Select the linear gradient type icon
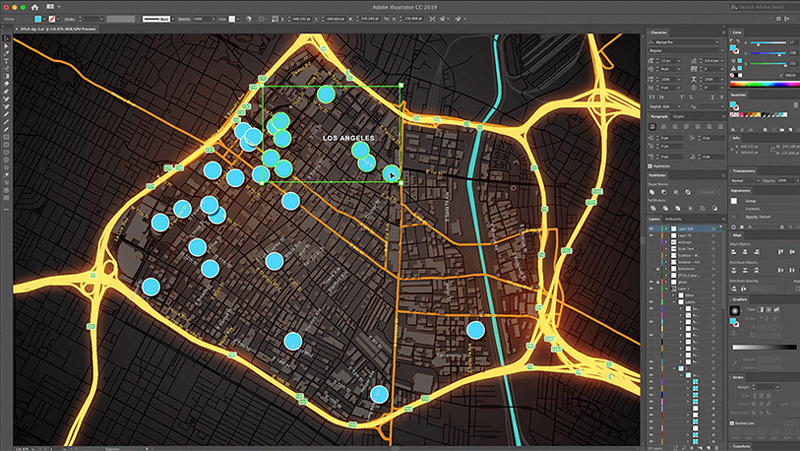The height and width of the screenshot is (451, 800). 760,311
